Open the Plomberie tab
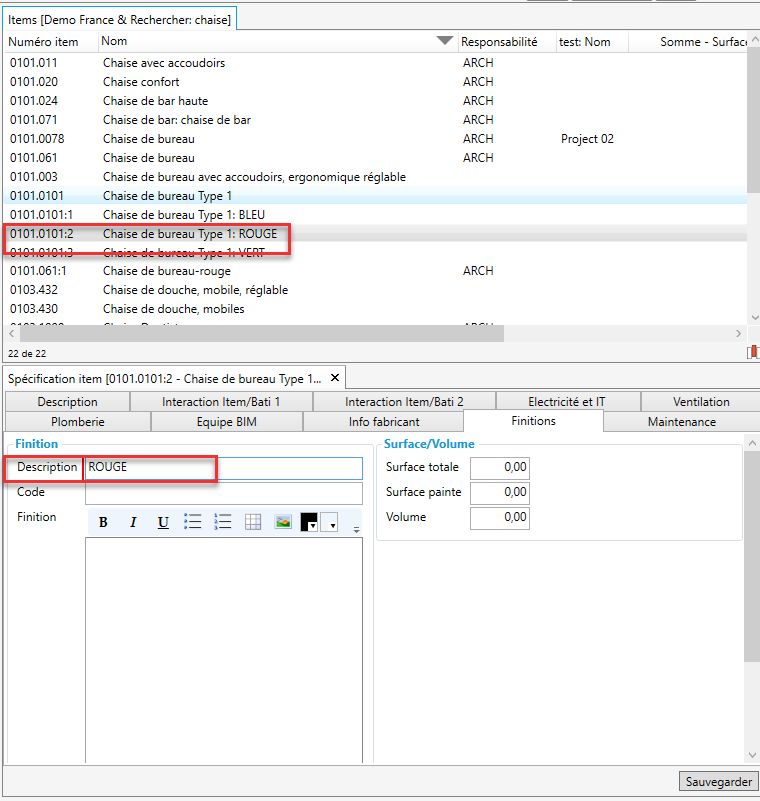 pyautogui.click(x=77, y=422)
